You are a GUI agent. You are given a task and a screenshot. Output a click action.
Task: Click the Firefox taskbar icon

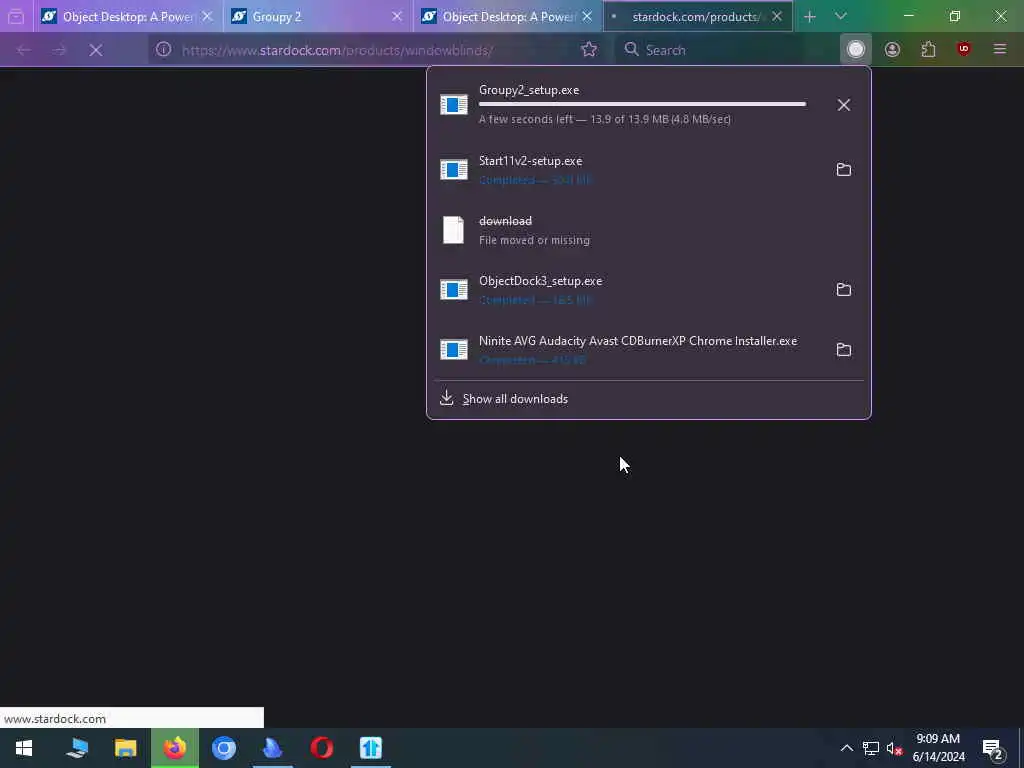pyautogui.click(x=174, y=748)
